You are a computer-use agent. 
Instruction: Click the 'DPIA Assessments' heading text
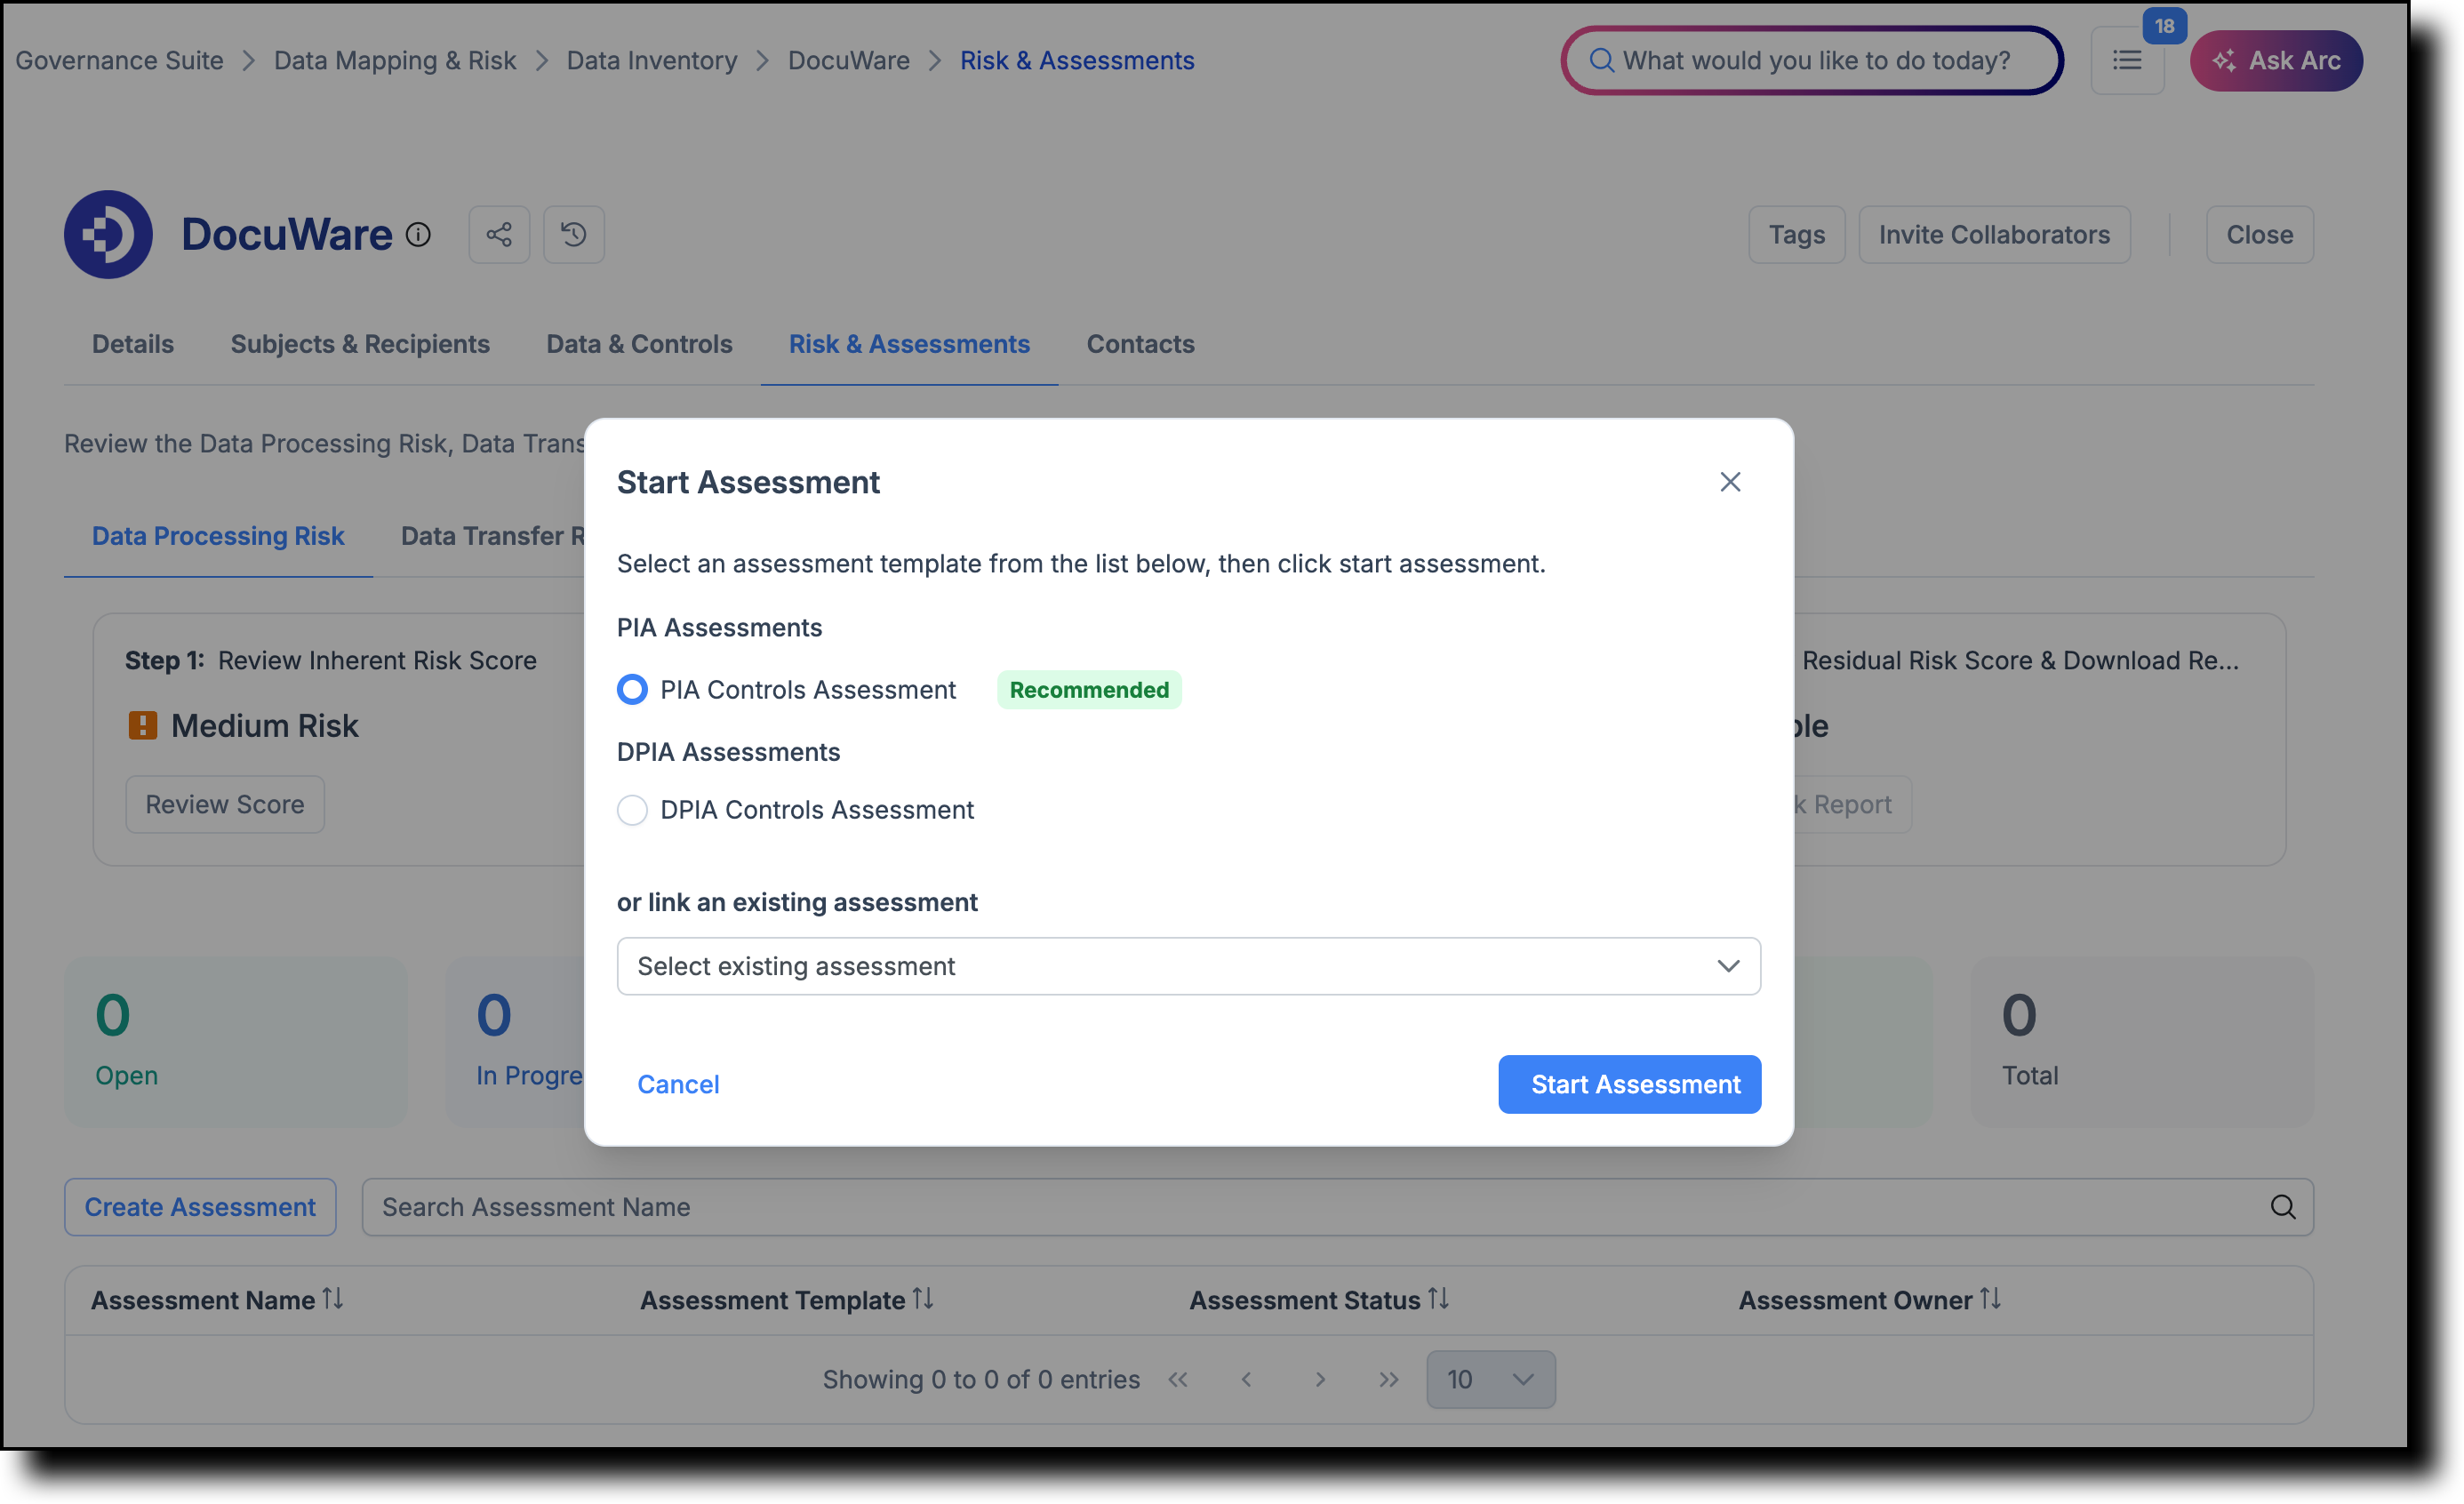tap(728, 752)
